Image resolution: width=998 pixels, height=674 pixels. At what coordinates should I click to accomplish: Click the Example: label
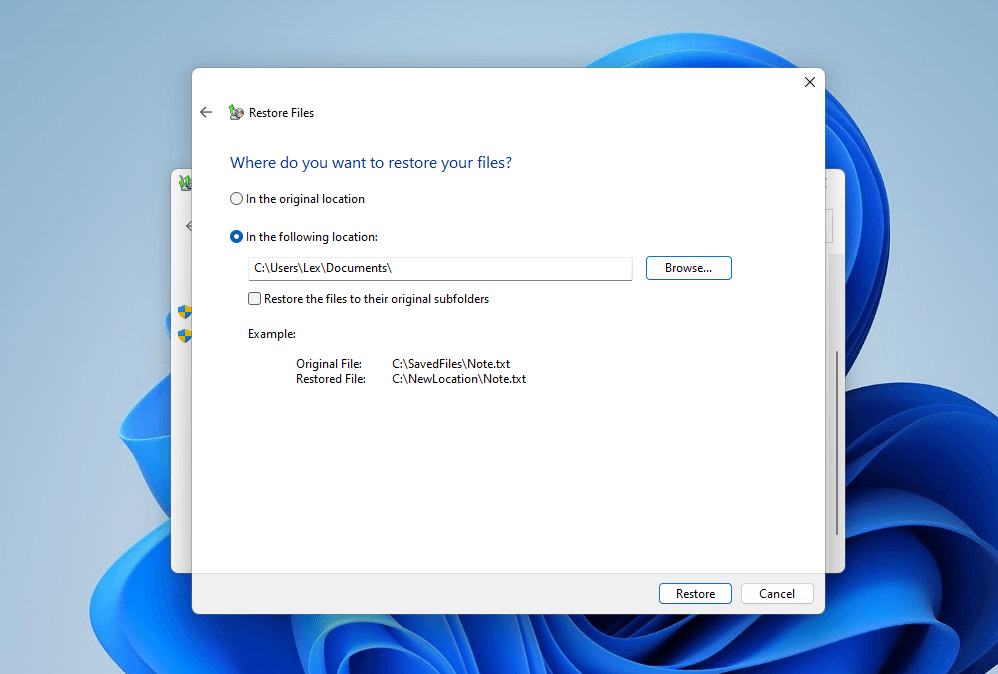click(272, 334)
